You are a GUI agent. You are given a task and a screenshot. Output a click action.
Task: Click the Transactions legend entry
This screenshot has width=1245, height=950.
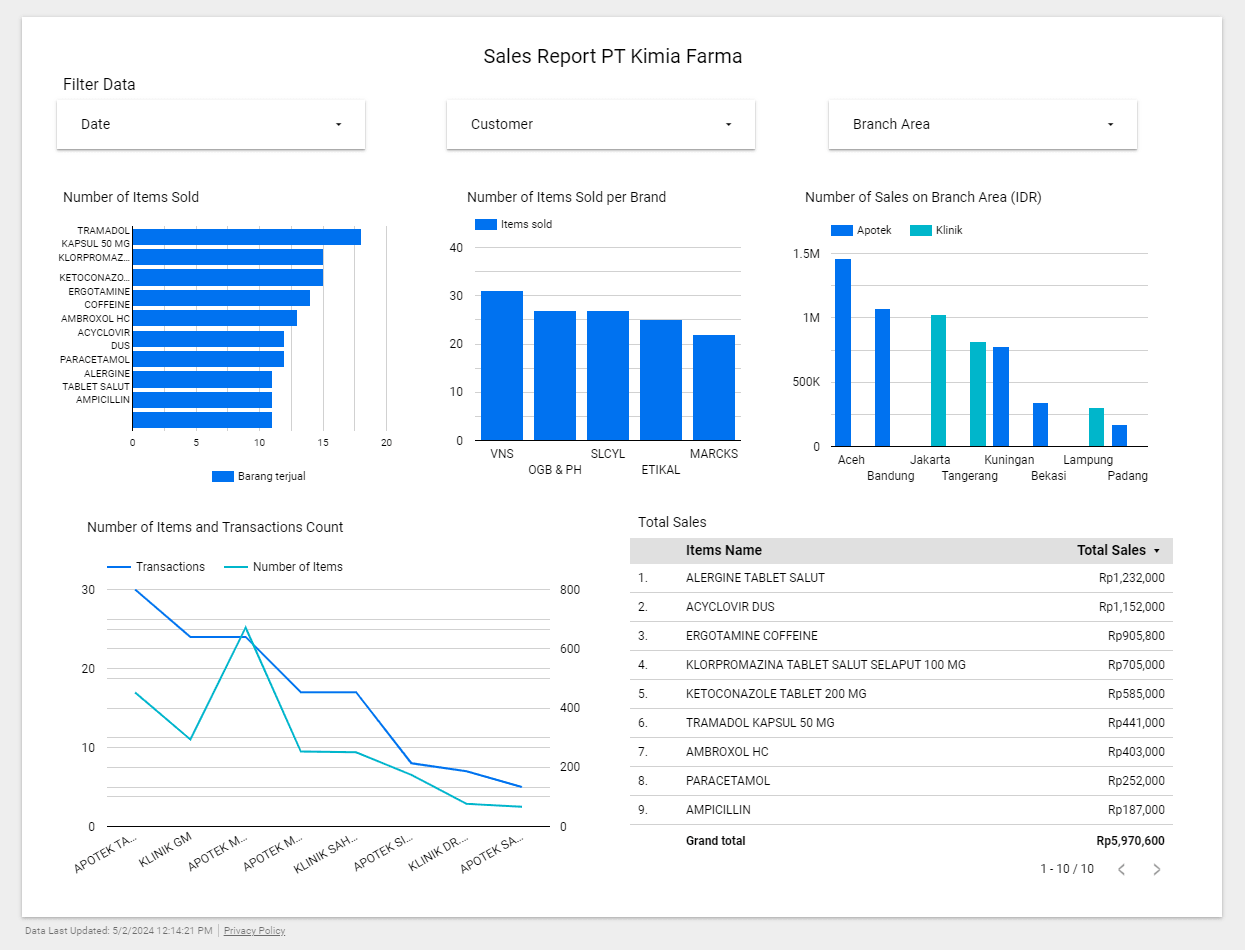click(156, 567)
